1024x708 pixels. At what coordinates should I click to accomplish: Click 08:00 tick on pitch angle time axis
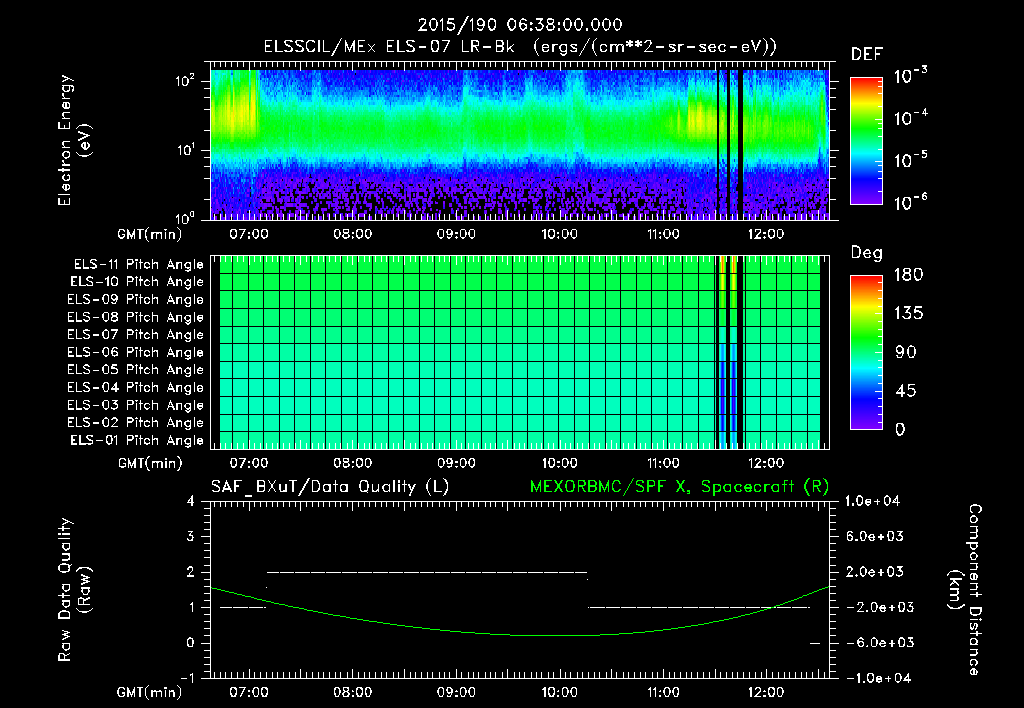[x=353, y=464]
